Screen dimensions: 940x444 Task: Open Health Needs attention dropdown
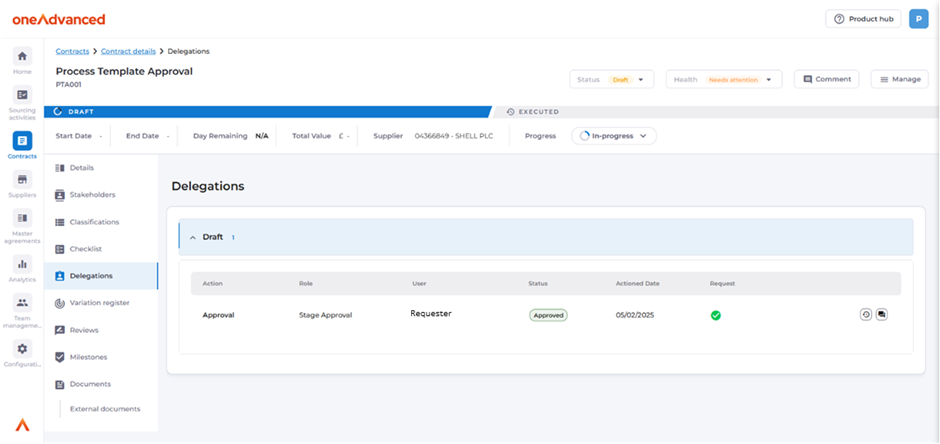tap(723, 79)
